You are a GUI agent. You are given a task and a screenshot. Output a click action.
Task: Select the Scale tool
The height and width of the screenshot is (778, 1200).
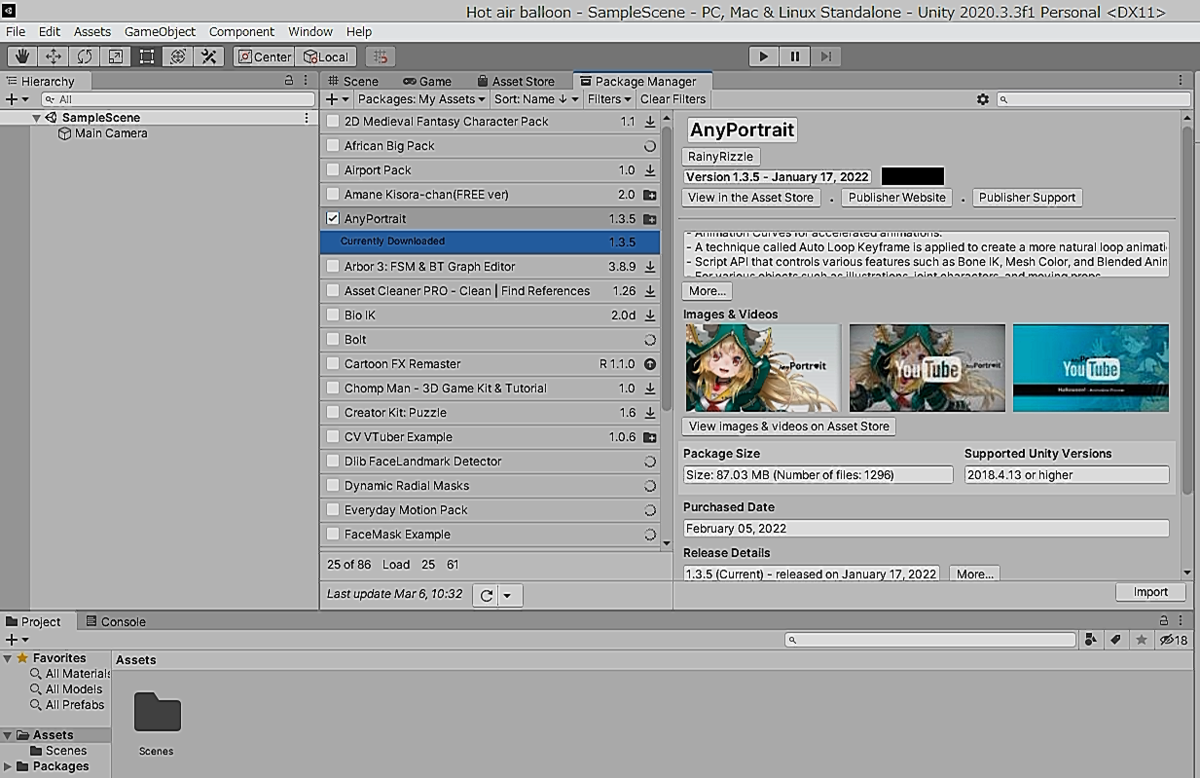tap(115, 57)
